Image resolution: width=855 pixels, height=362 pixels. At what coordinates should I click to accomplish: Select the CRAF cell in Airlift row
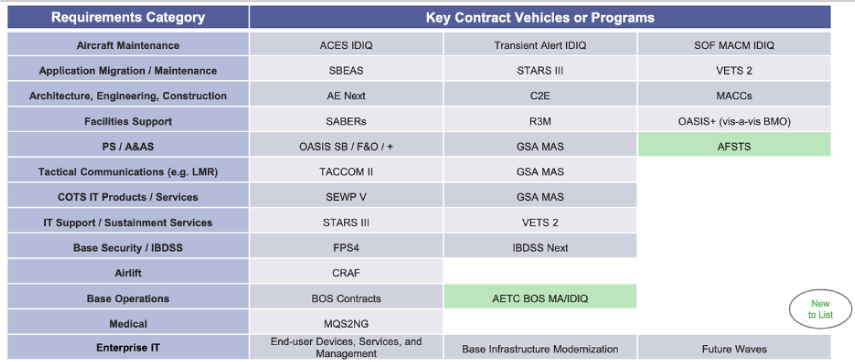(x=346, y=273)
